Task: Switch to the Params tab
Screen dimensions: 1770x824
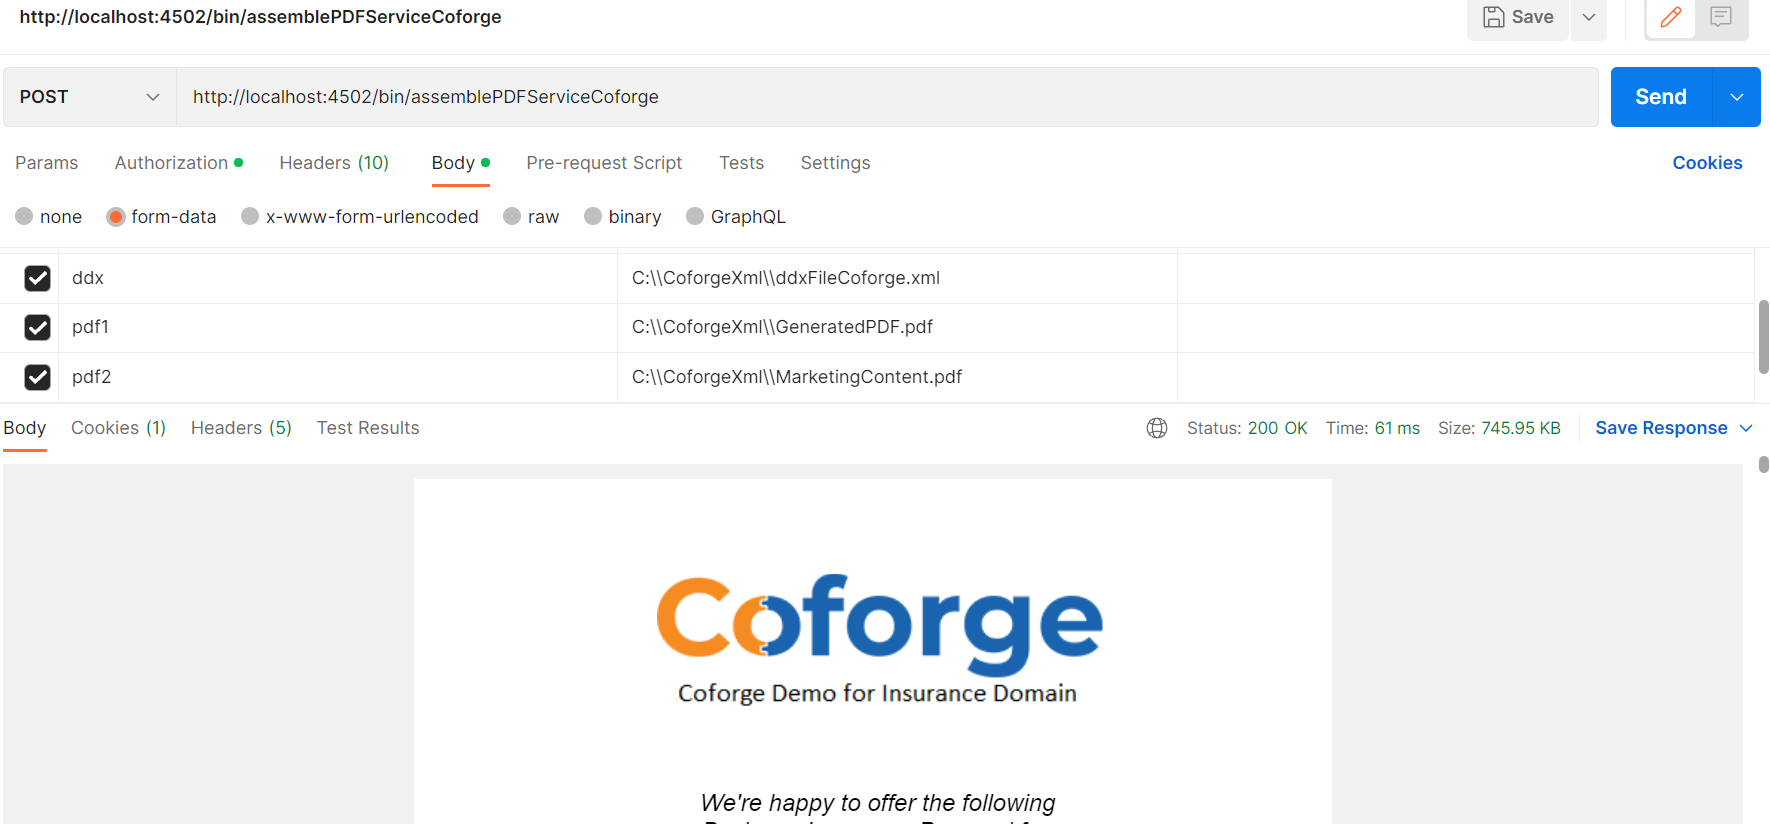Action: coord(47,163)
